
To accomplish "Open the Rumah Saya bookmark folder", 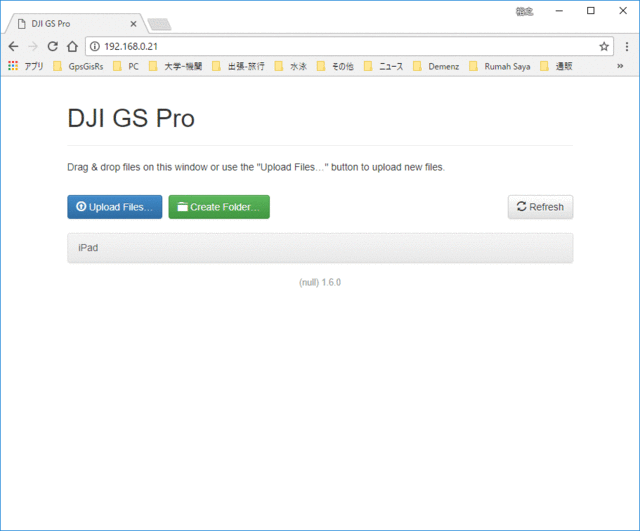I will pos(500,66).
